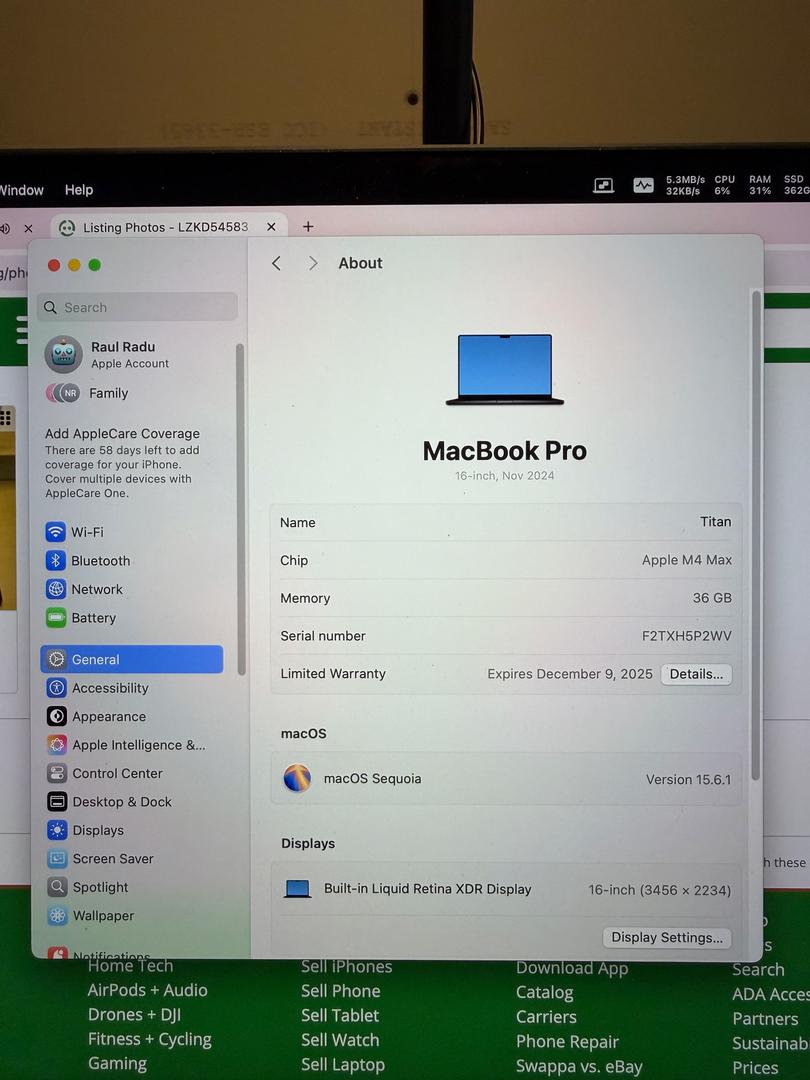The width and height of the screenshot is (810, 1080).
Task: Open a new browser tab
Action: (308, 227)
